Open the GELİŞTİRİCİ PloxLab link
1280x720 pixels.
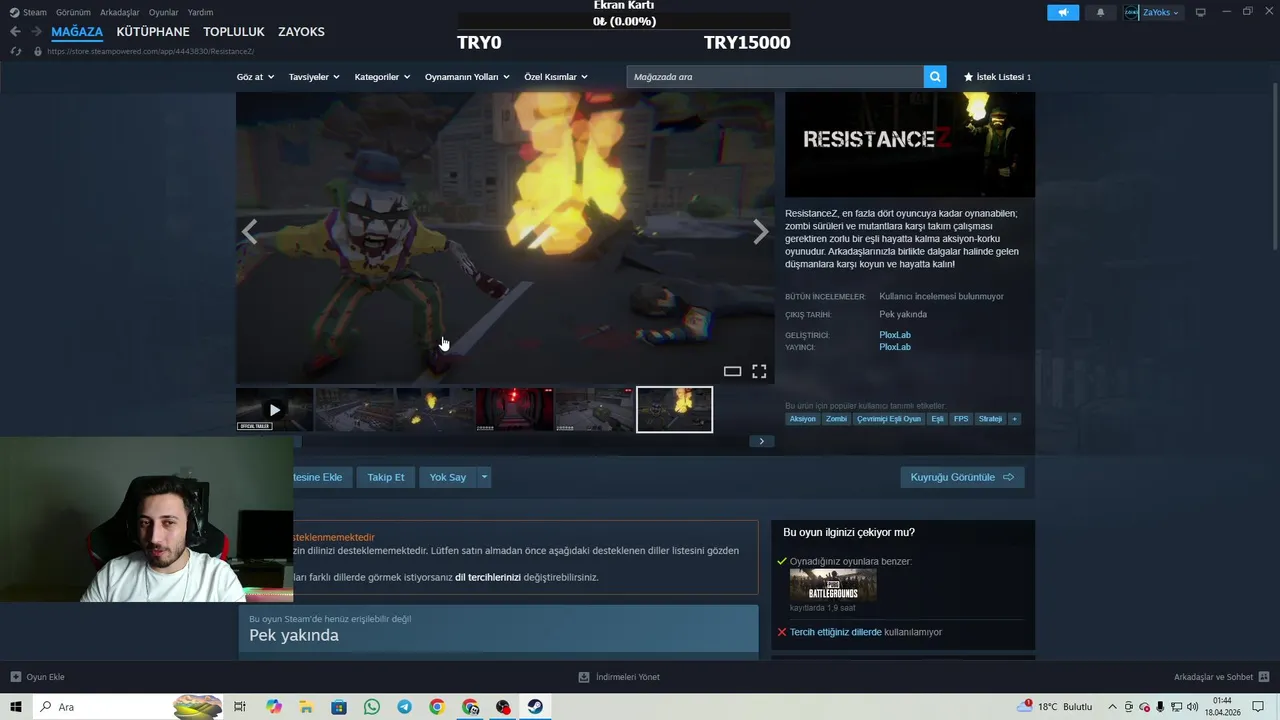pos(895,335)
